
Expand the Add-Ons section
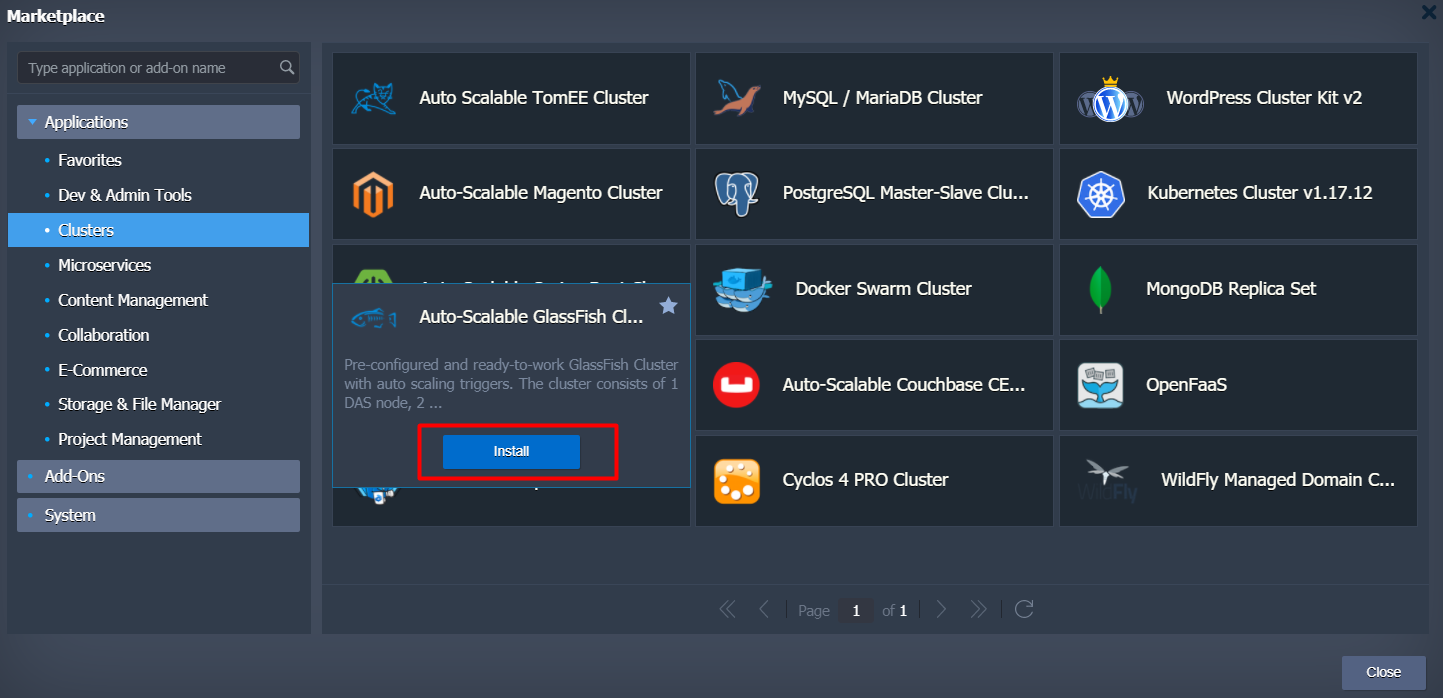(x=158, y=476)
